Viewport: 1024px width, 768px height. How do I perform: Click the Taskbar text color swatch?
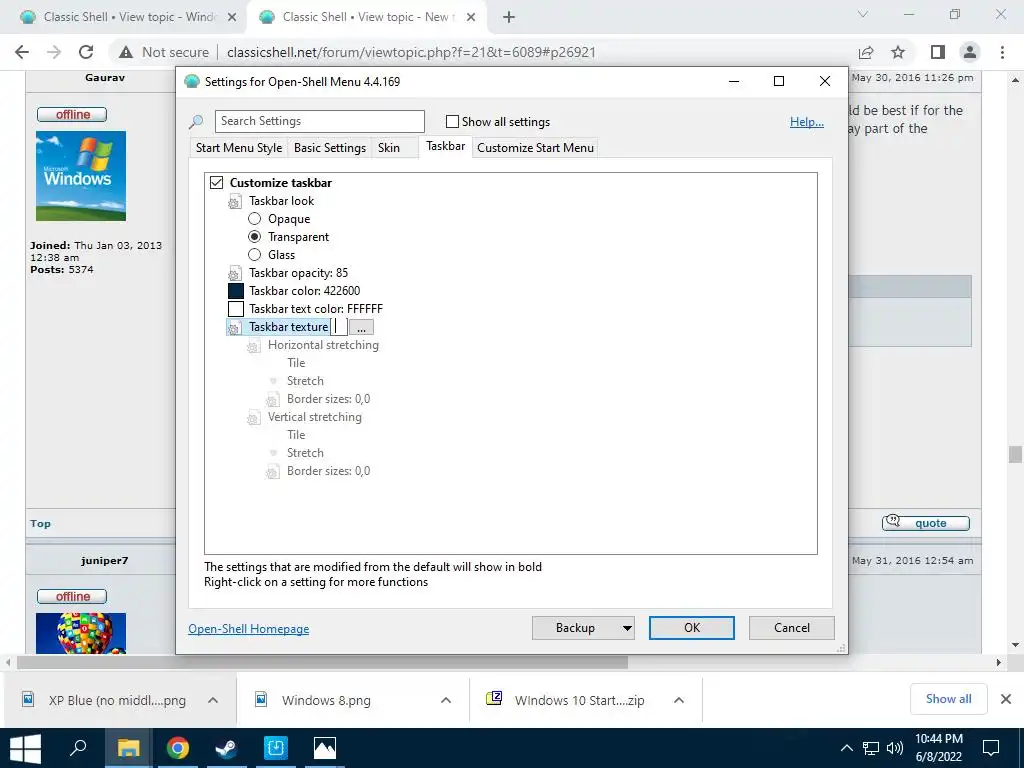click(236, 309)
